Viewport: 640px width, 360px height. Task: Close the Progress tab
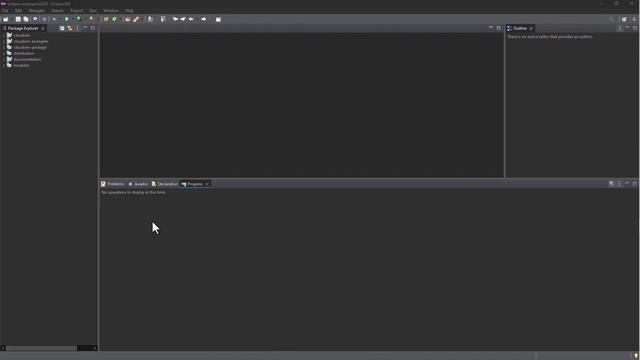click(207, 184)
